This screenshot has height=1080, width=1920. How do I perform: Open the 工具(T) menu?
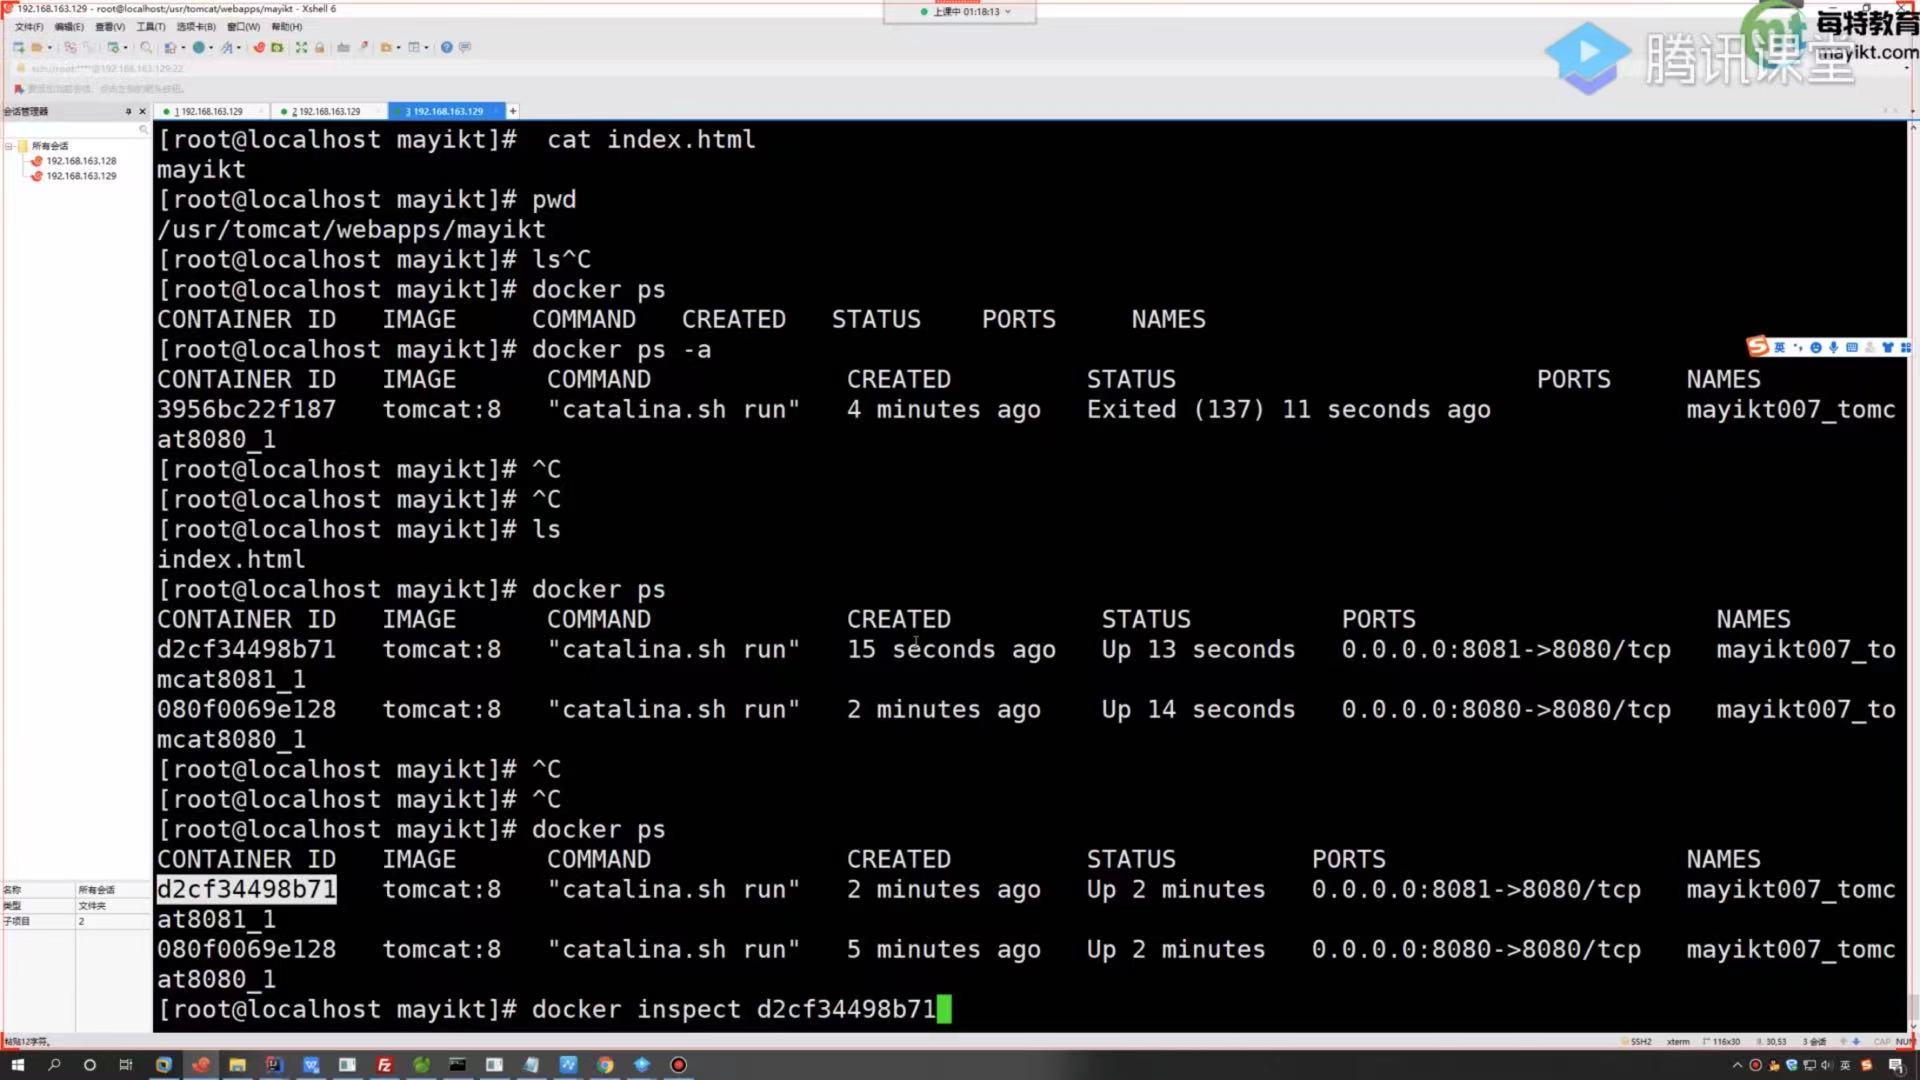[x=151, y=27]
